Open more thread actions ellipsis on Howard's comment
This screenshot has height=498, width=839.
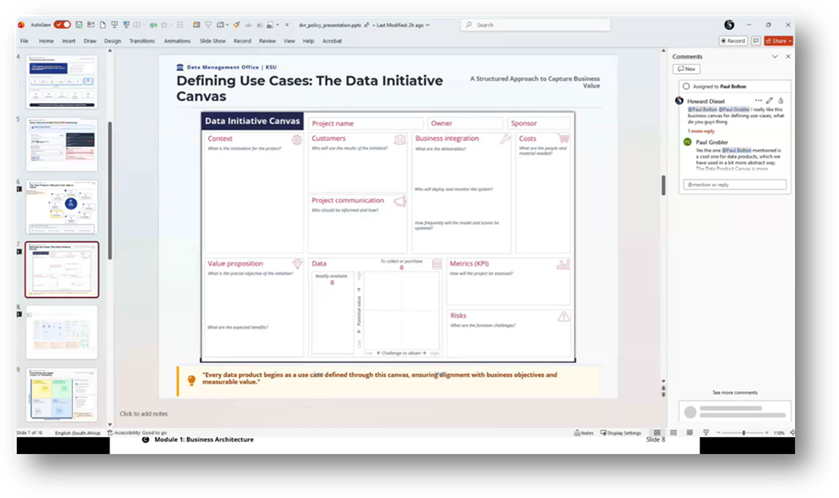tap(758, 101)
